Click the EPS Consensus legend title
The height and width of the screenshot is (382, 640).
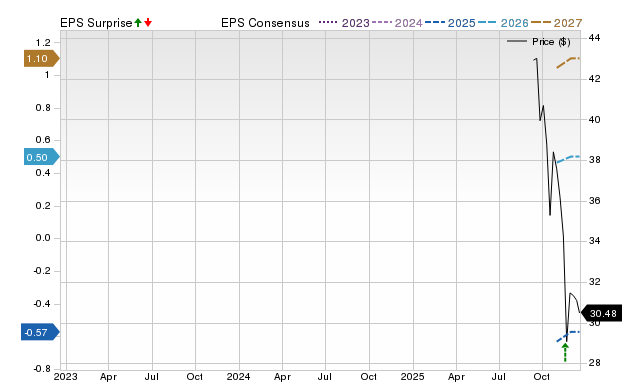tap(265, 23)
